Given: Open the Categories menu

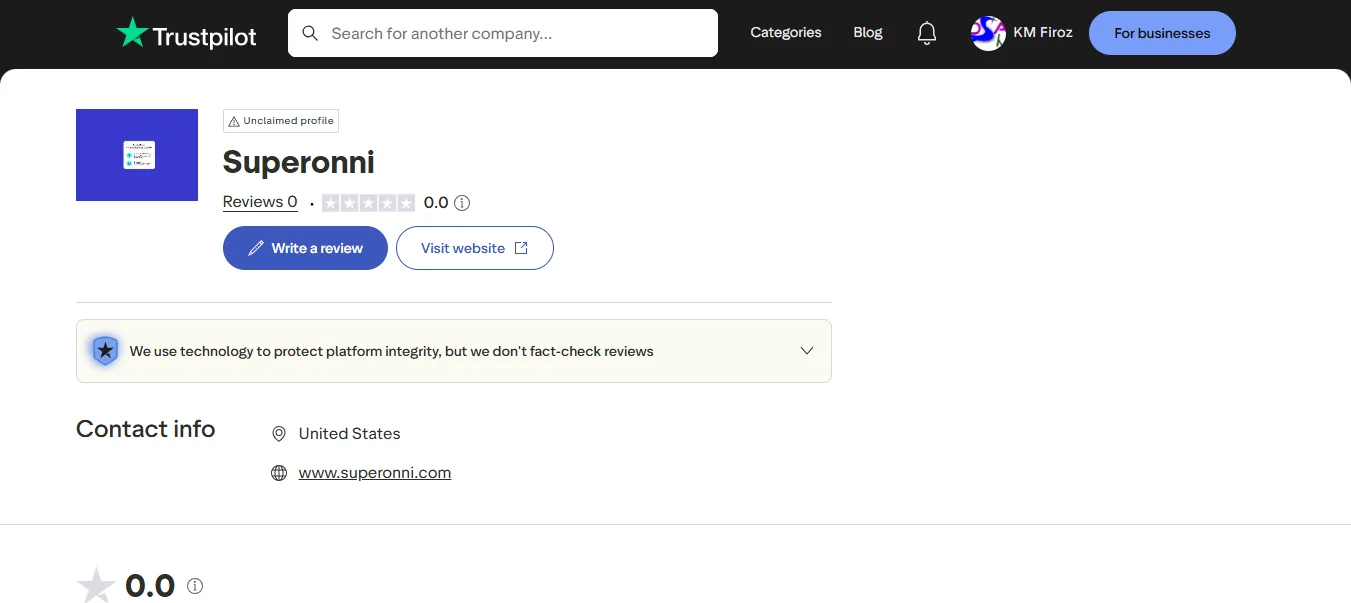Looking at the screenshot, I should tap(786, 33).
